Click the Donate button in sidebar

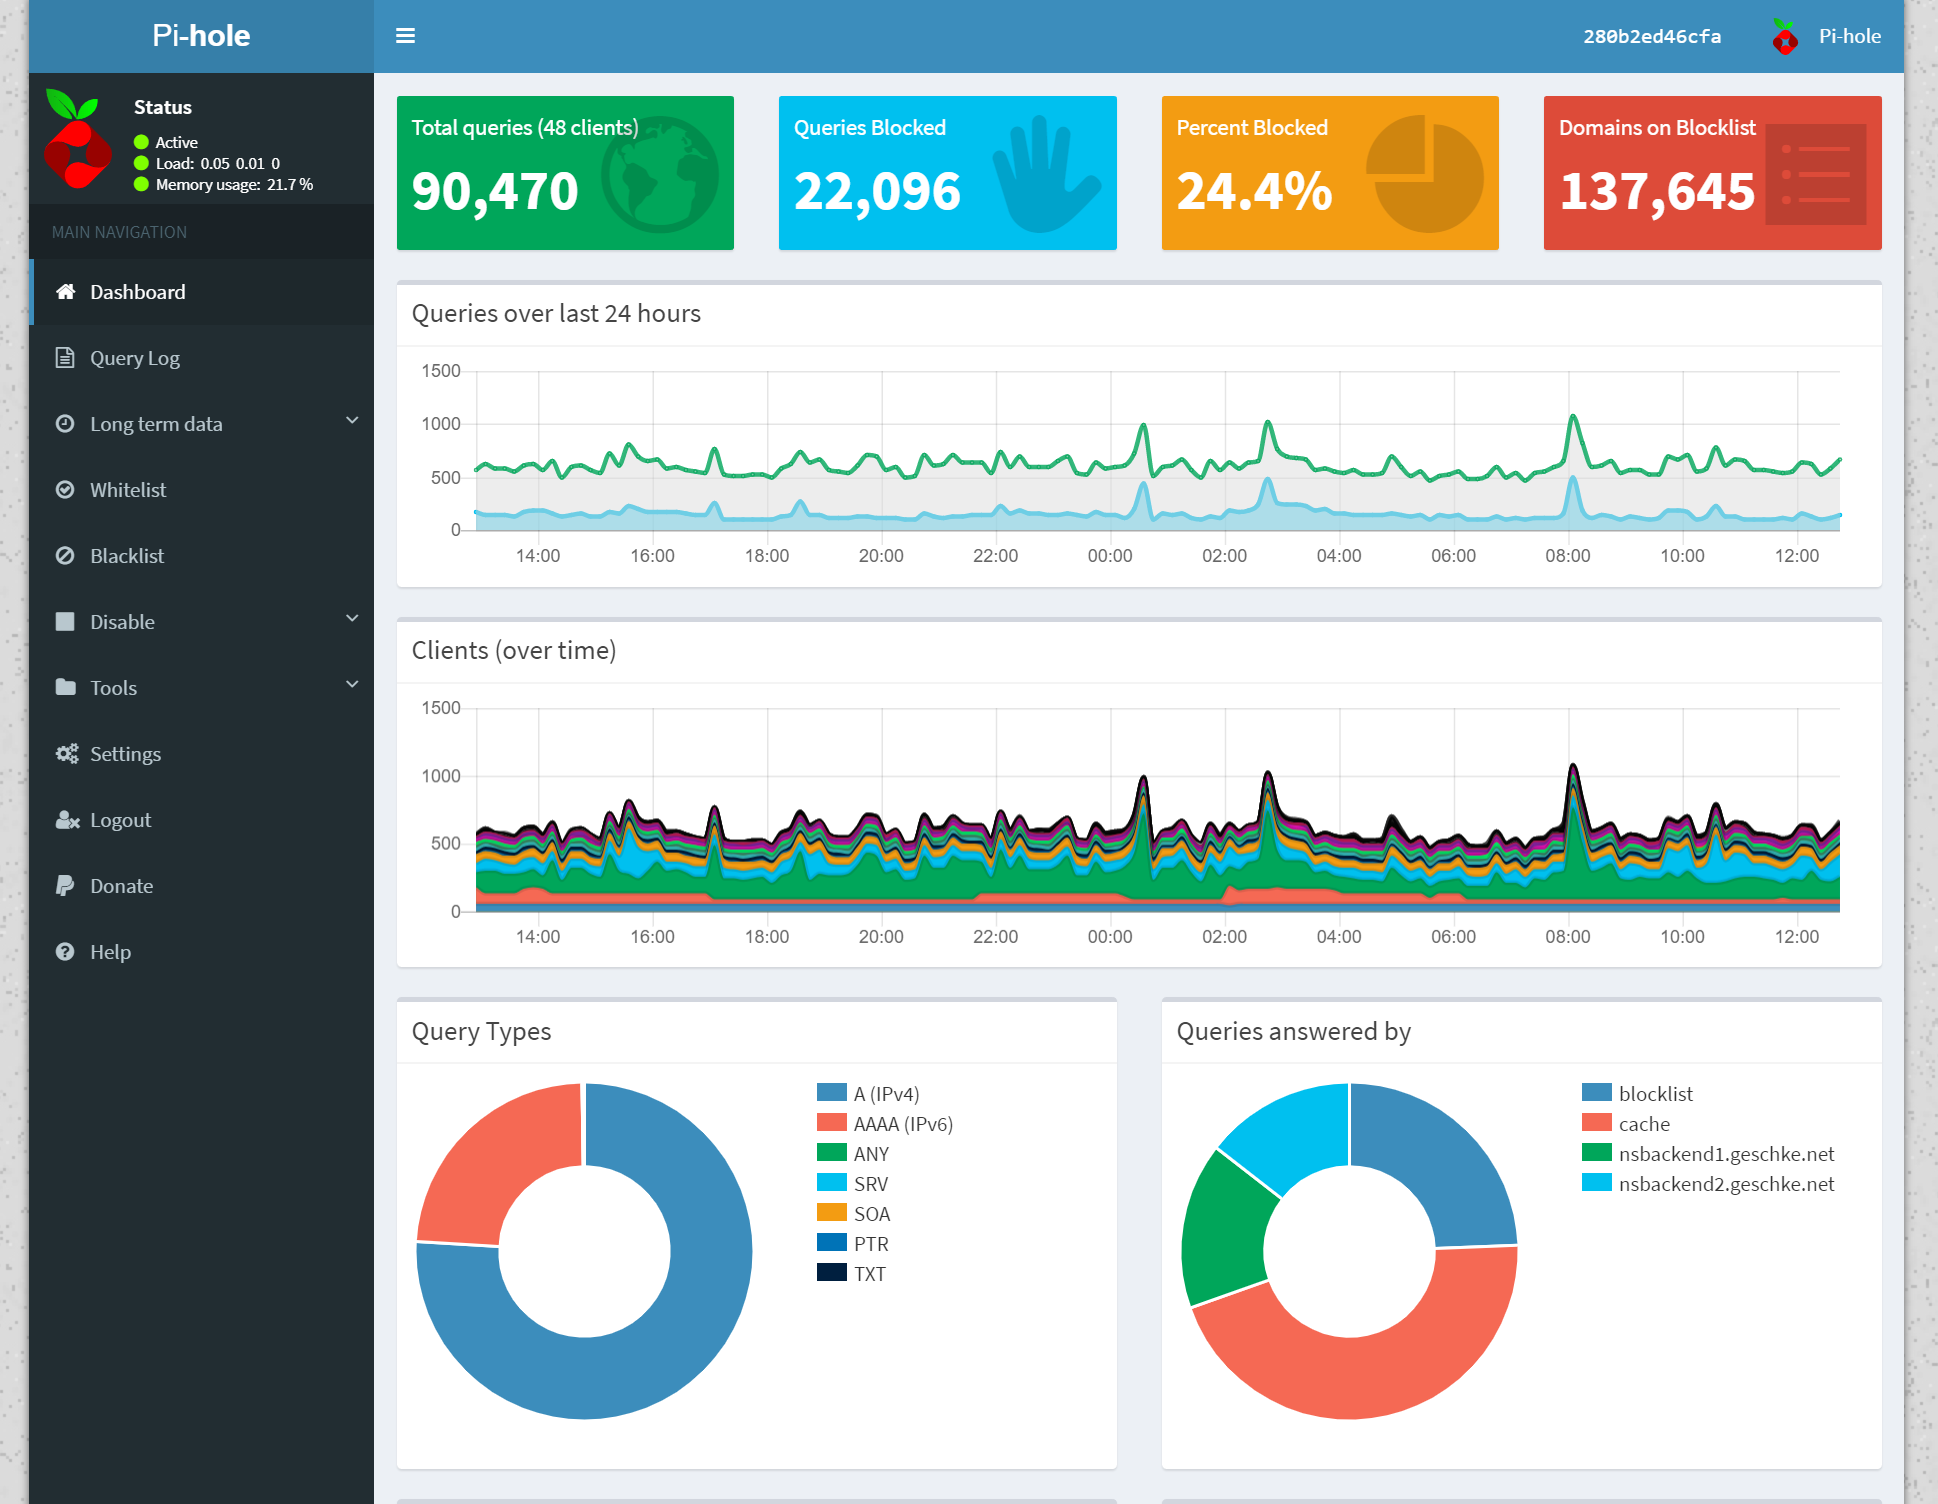point(124,884)
